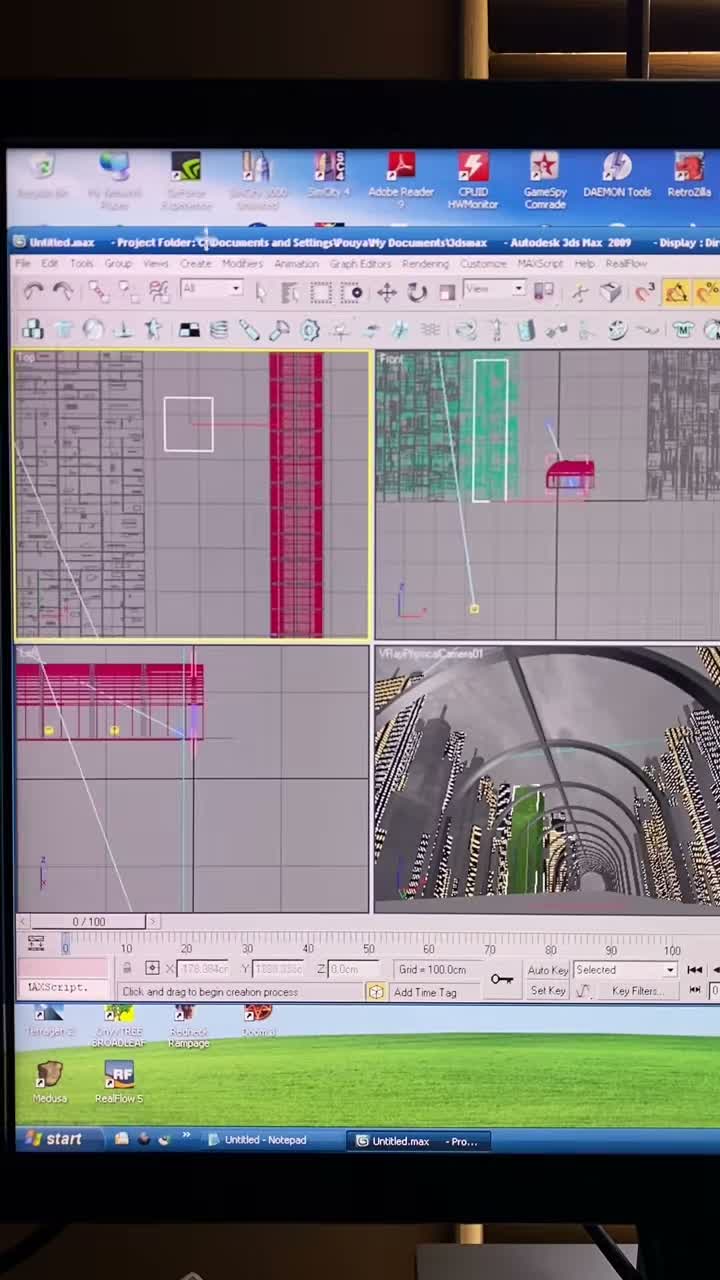Click the Undo arrow in main toolbar
This screenshot has width=720, height=1280.
(x=33, y=291)
